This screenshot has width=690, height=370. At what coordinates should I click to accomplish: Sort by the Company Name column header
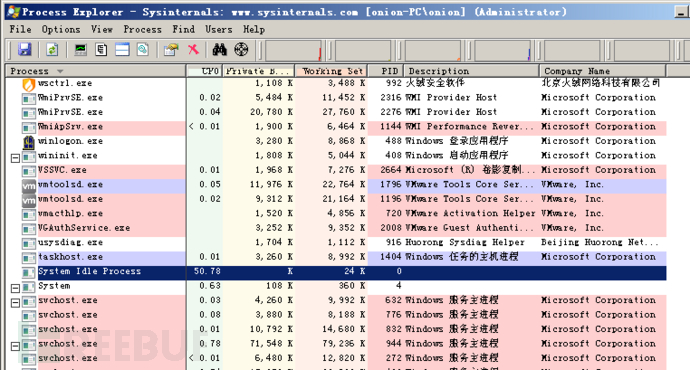click(x=603, y=71)
